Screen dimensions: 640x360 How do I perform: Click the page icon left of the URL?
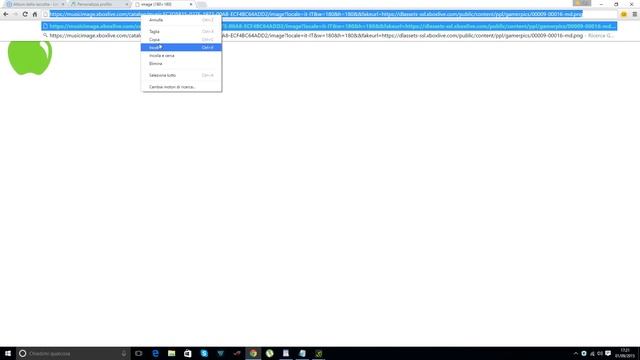46,14
